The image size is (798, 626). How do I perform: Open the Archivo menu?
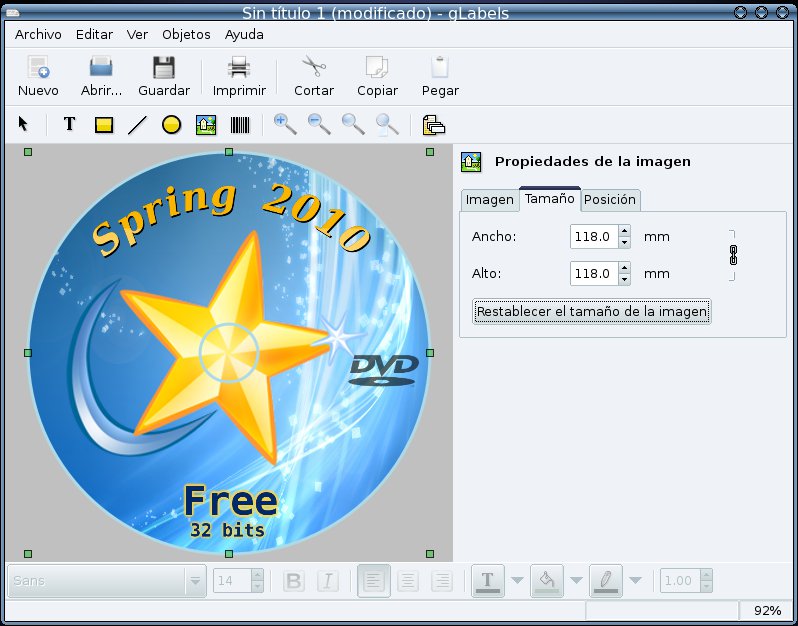pos(38,35)
